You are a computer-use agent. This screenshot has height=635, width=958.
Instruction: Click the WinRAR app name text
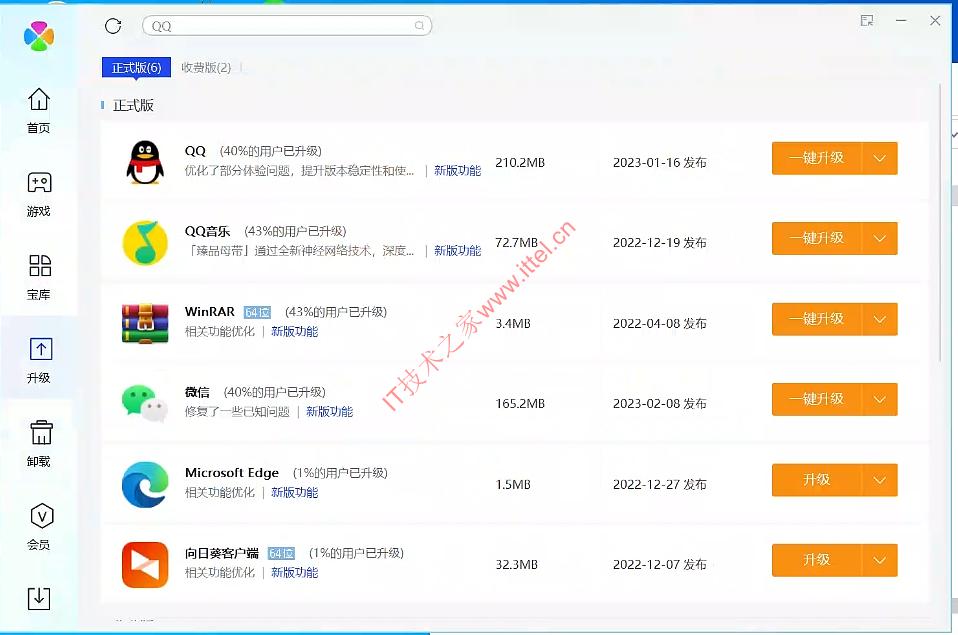pos(210,312)
